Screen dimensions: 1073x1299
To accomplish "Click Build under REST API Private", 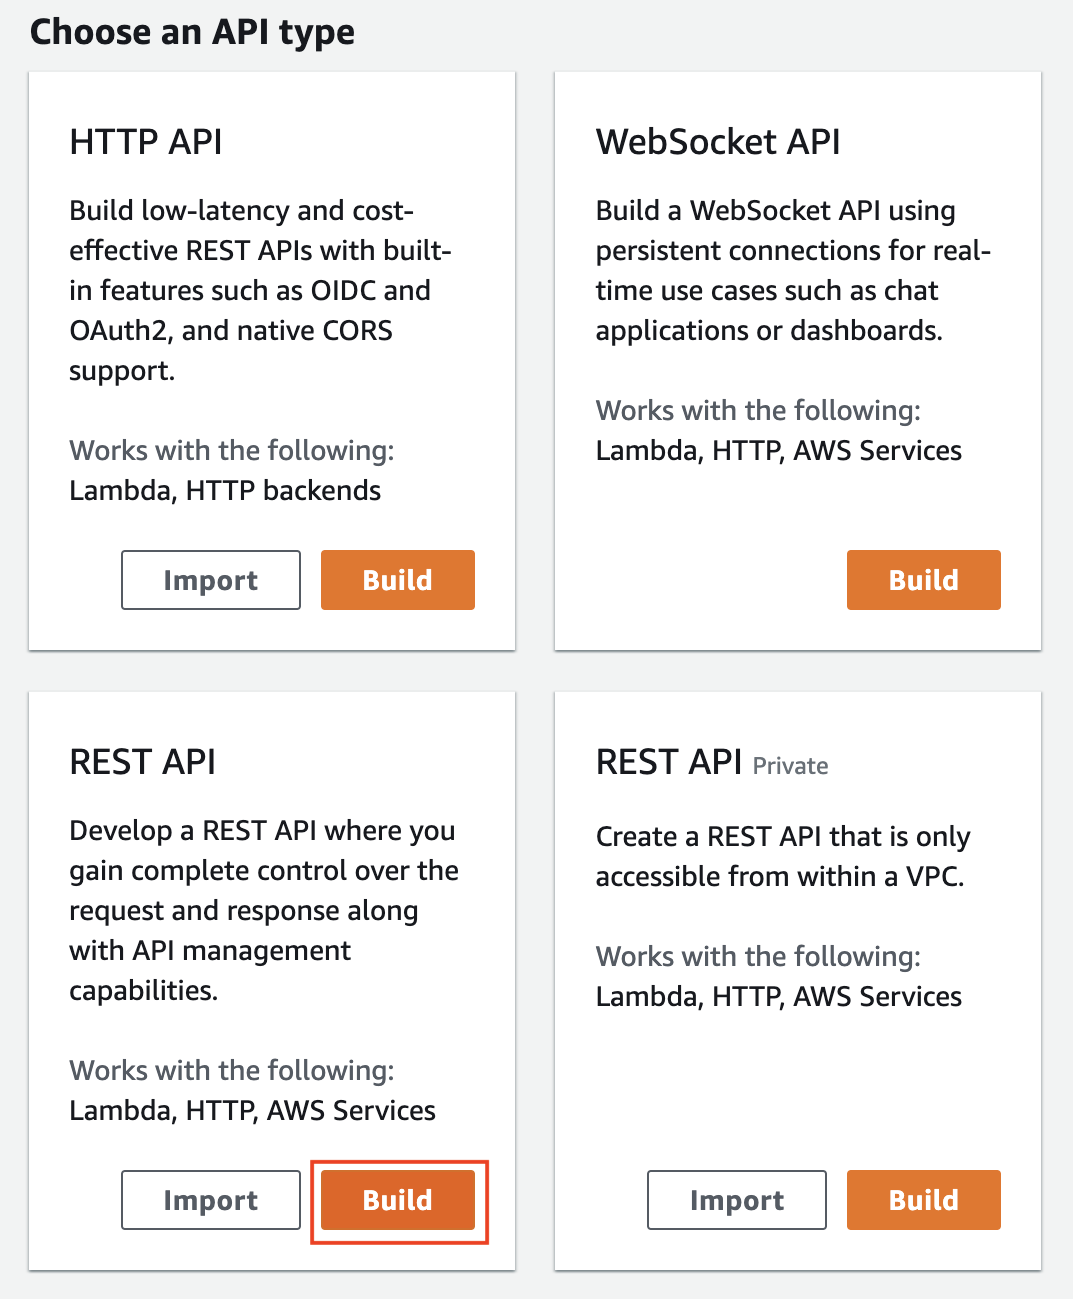I will [924, 1200].
